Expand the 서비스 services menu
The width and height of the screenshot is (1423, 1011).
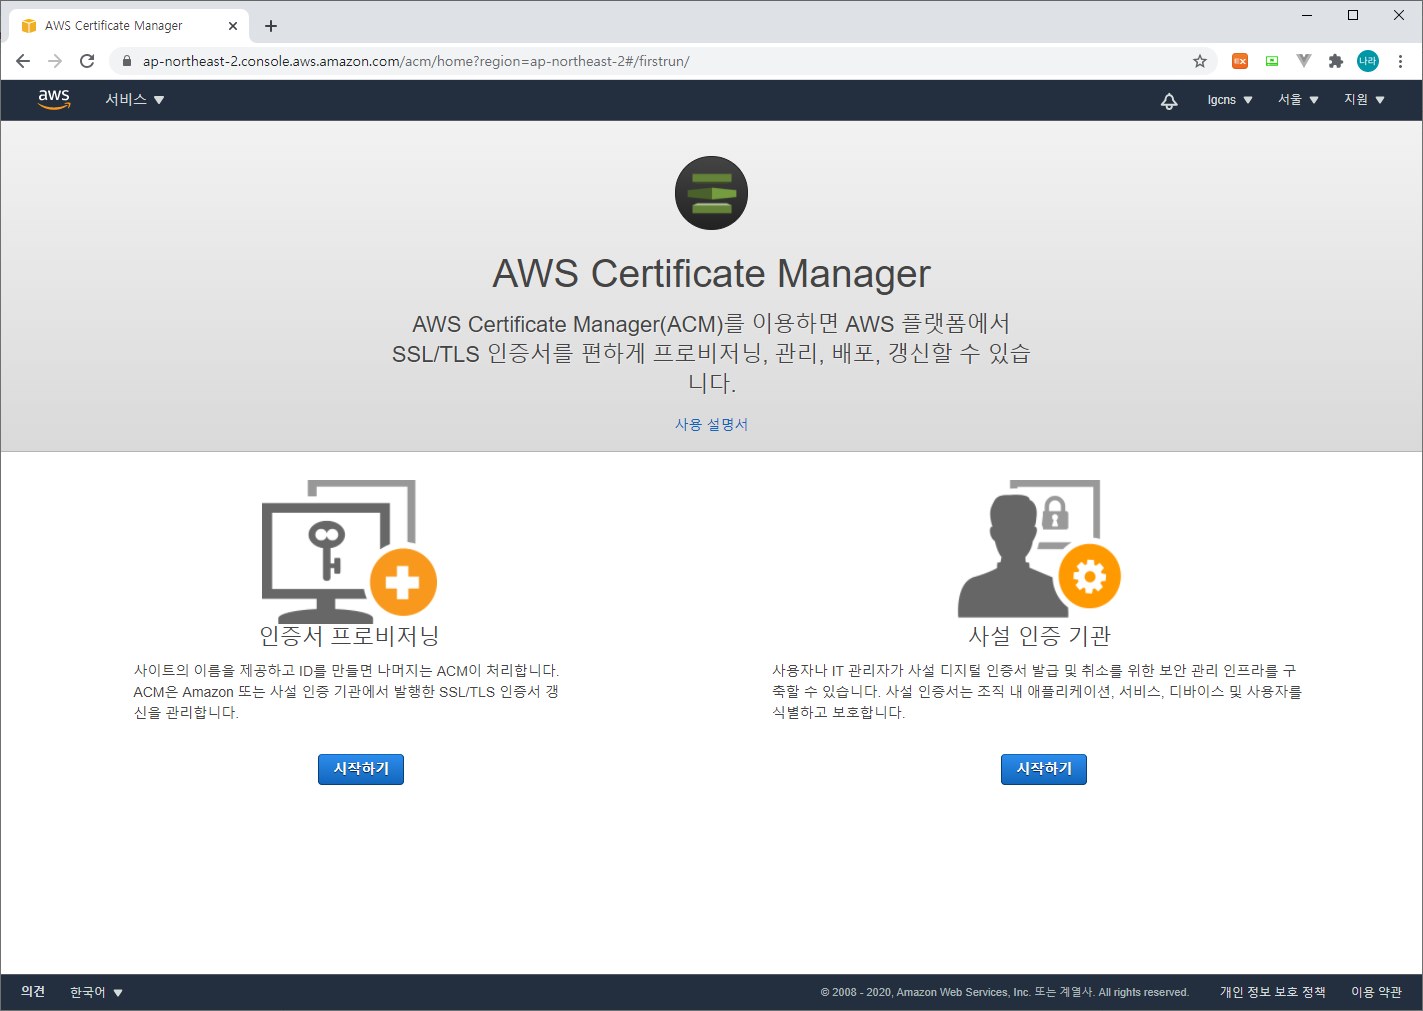(x=135, y=100)
